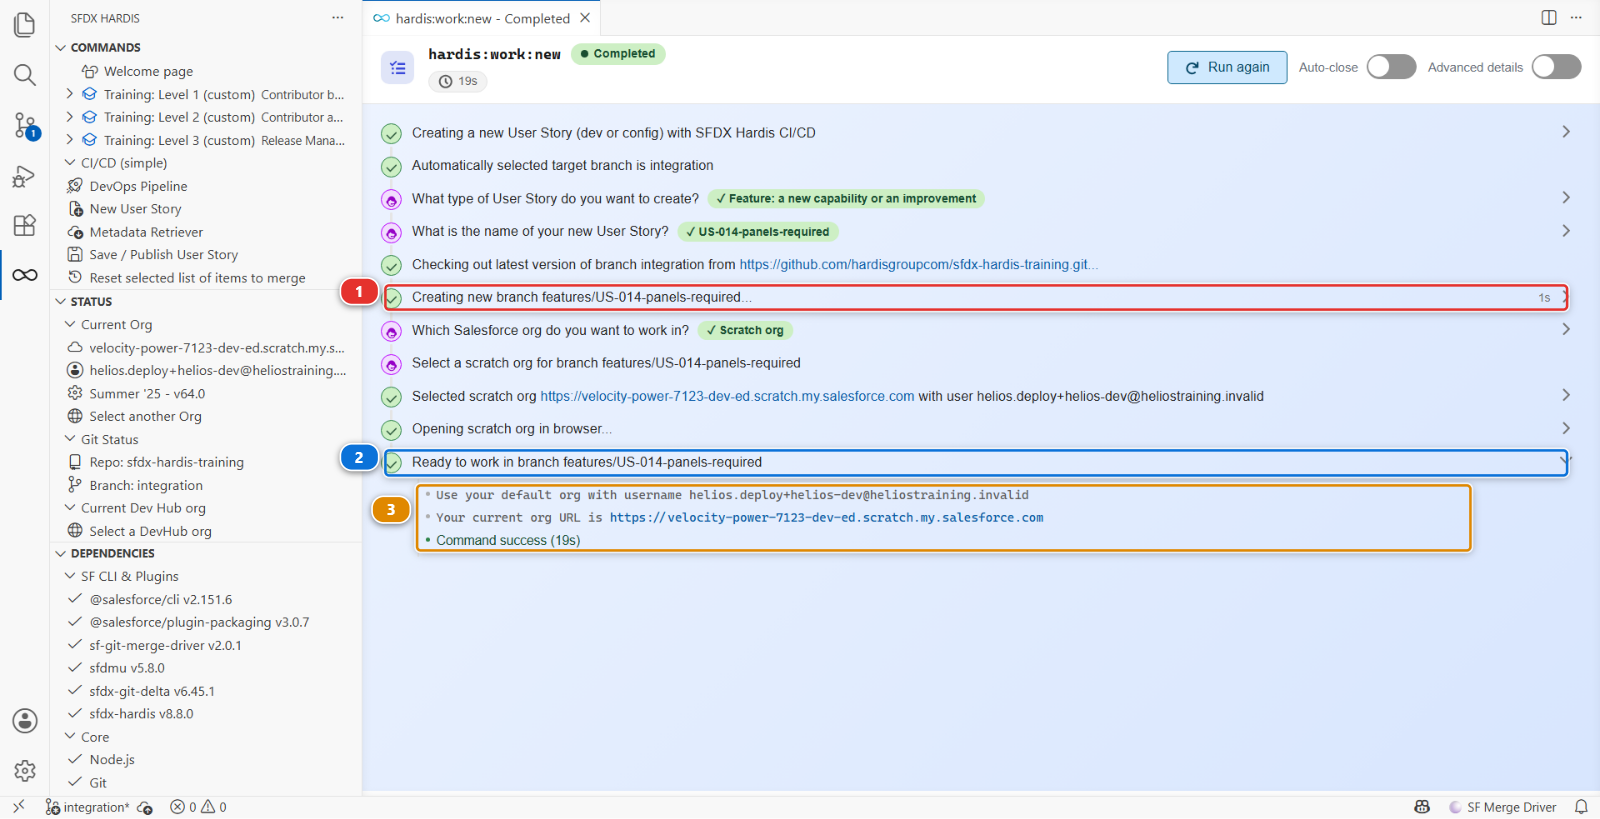Open the Search view in activity bar
Image resolution: width=1600 pixels, height=819 pixels.
(x=25, y=75)
